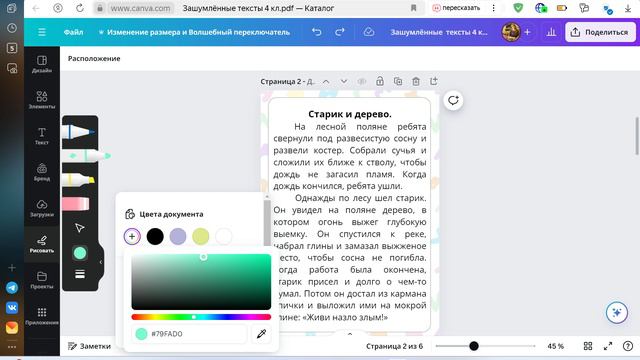The image size is (640, 360).
Task: Check cloud save status icon
Action: pyautogui.click(x=369, y=32)
